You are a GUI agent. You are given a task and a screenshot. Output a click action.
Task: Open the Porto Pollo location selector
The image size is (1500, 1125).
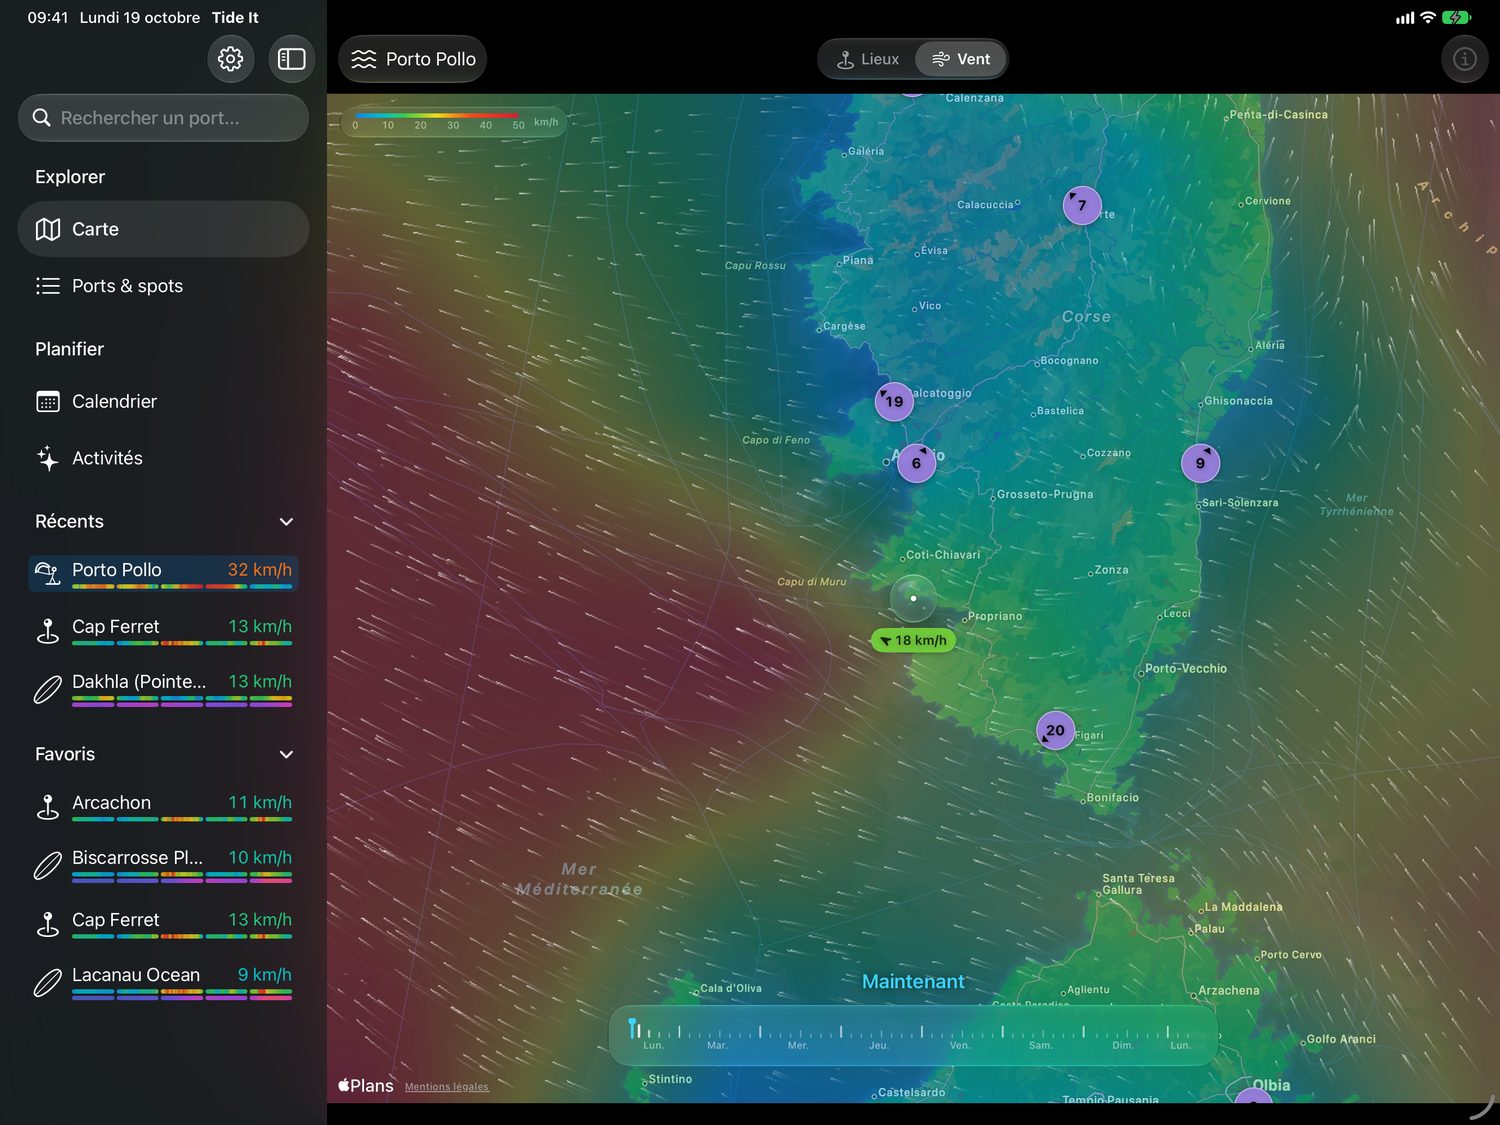click(x=413, y=59)
